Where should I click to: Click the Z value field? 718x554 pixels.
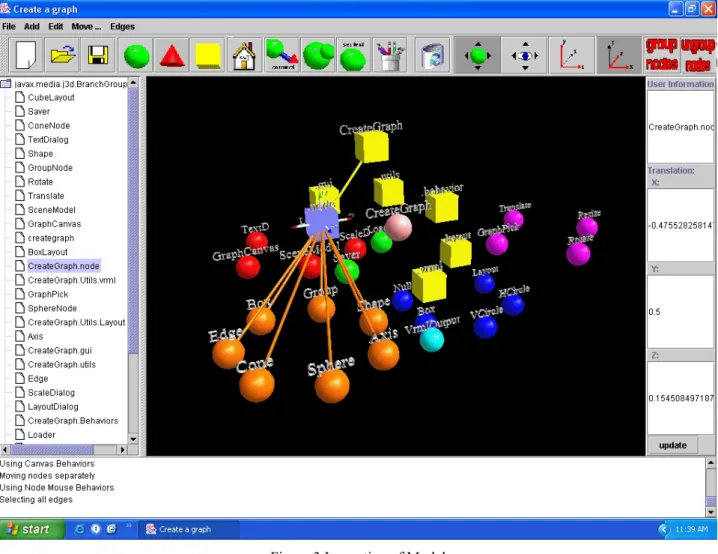point(680,398)
